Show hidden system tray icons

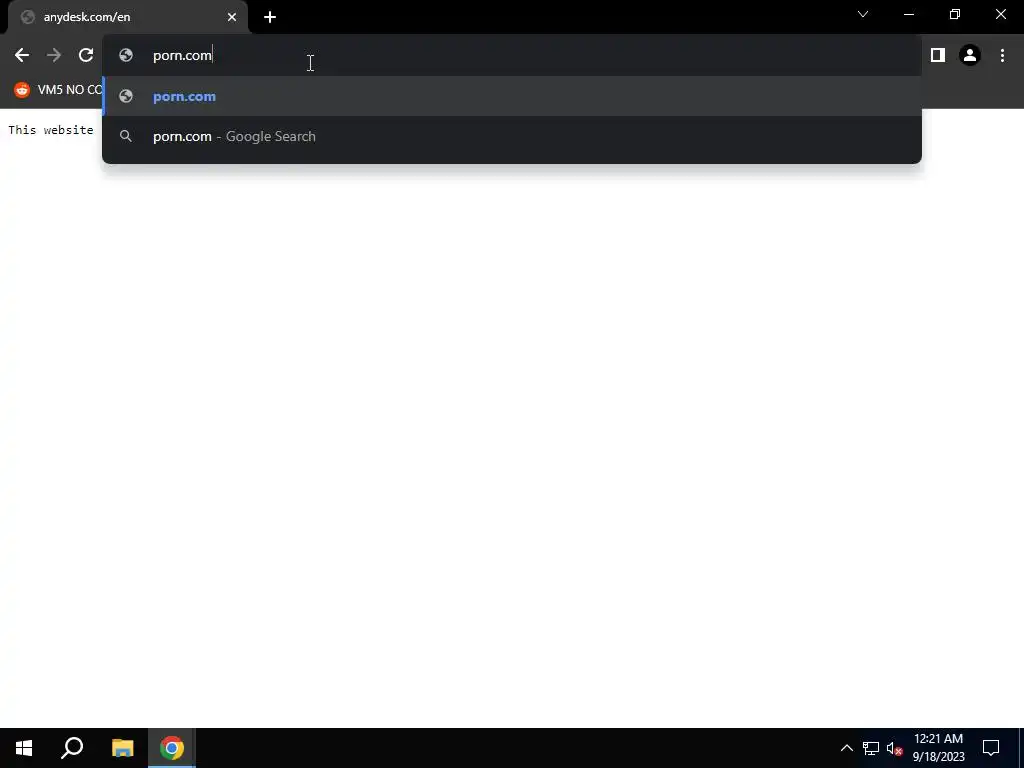(846, 748)
